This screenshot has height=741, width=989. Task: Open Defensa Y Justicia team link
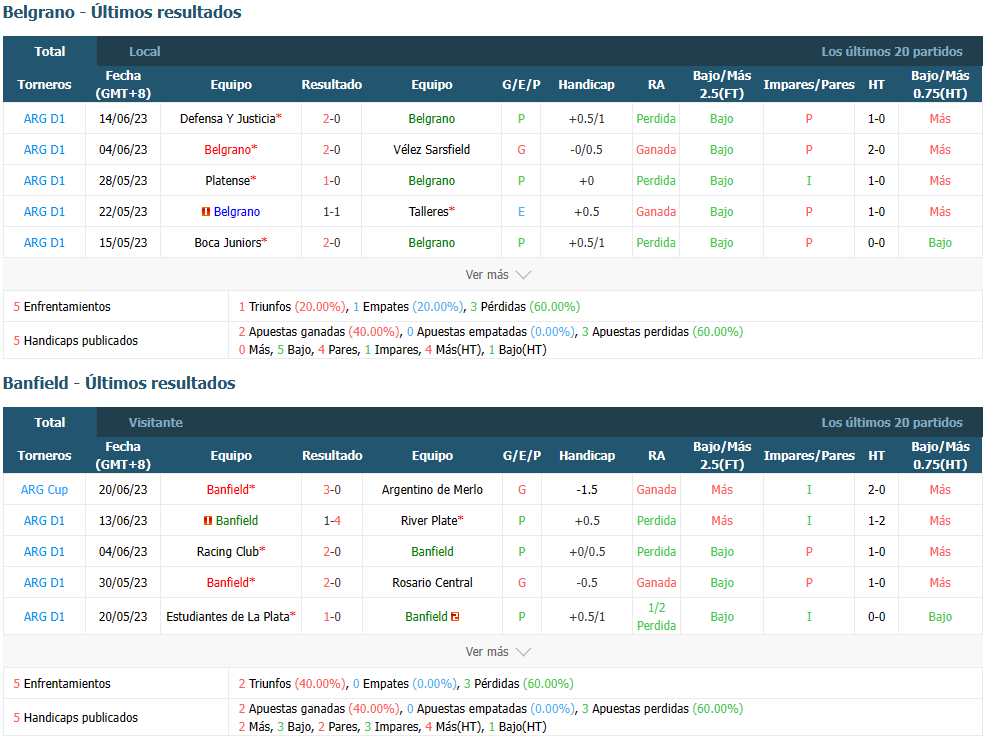(228, 119)
